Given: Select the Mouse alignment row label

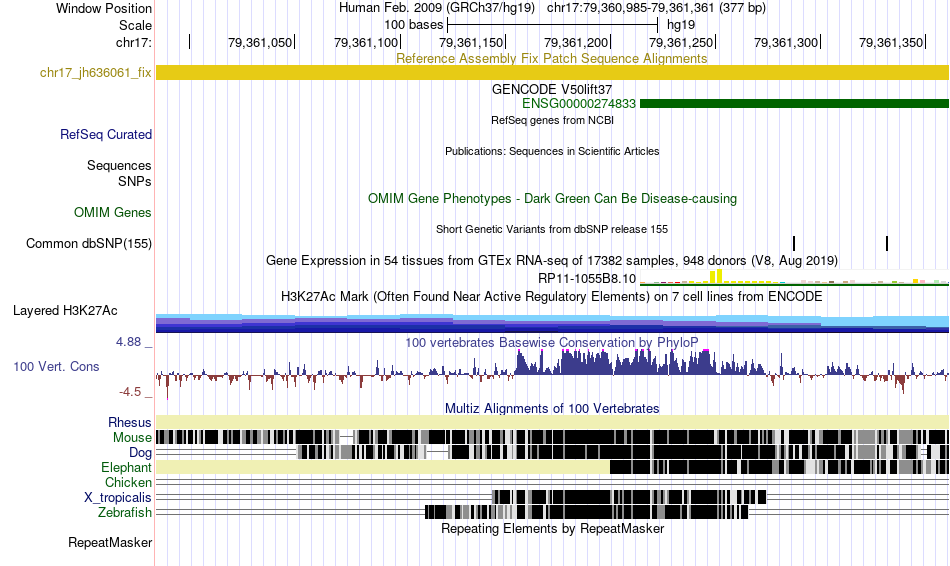Looking at the screenshot, I should coord(132,438).
